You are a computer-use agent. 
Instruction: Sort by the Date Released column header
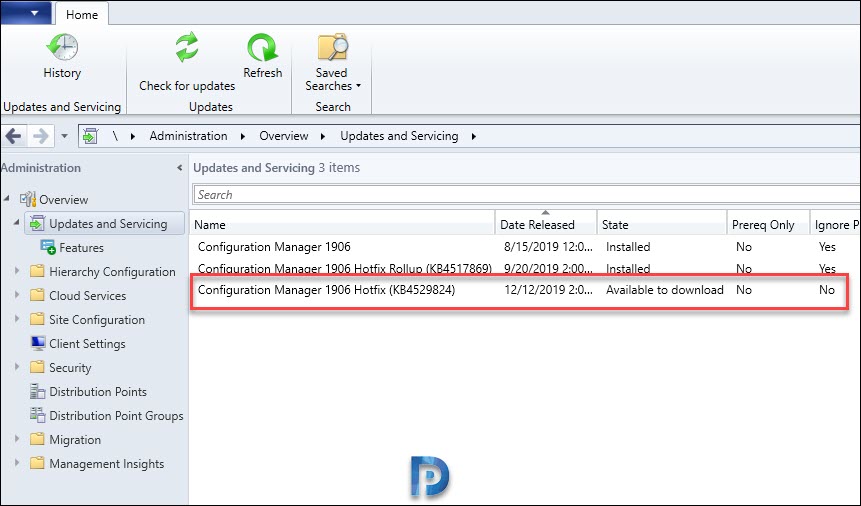pyautogui.click(x=546, y=224)
